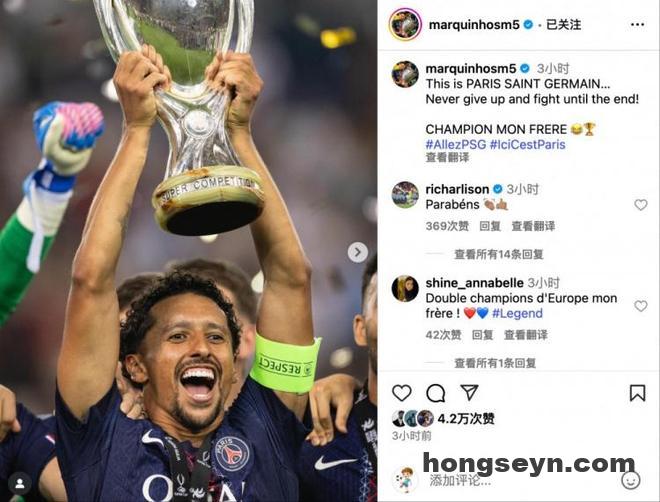The width and height of the screenshot is (660, 502).
Task: Open the #IciCestParis hashtag
Action: [x=527, y=144]
